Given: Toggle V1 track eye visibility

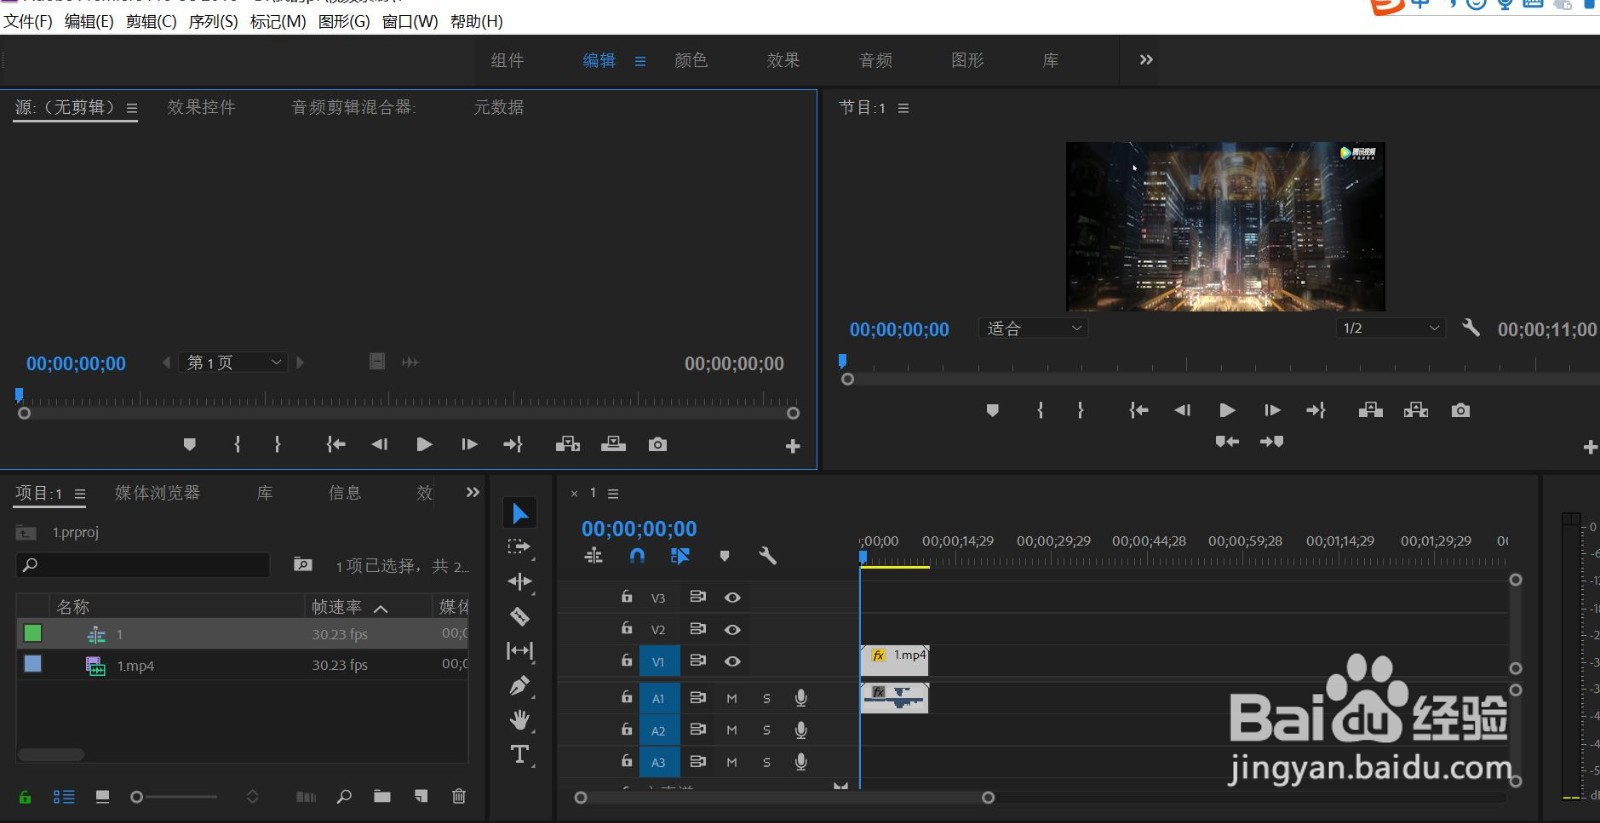Looking at the screenshot, I should point(732,661).
